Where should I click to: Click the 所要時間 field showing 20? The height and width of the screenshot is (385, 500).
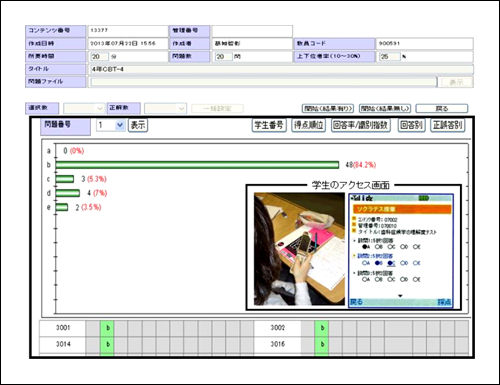[x=99, y=57]
